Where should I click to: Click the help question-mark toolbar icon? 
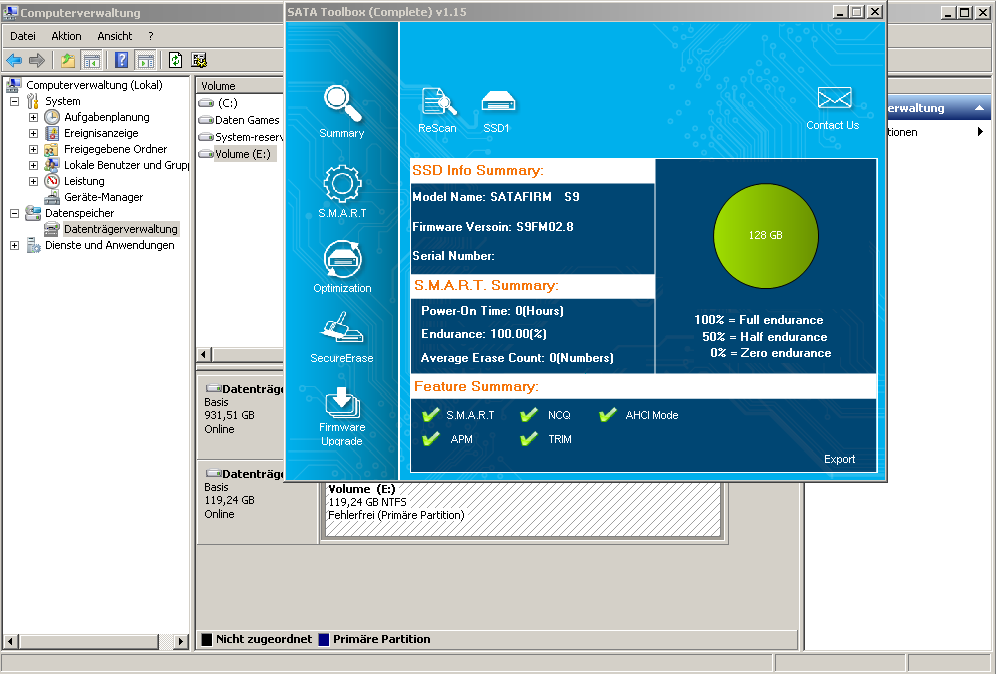pos(121,60)
